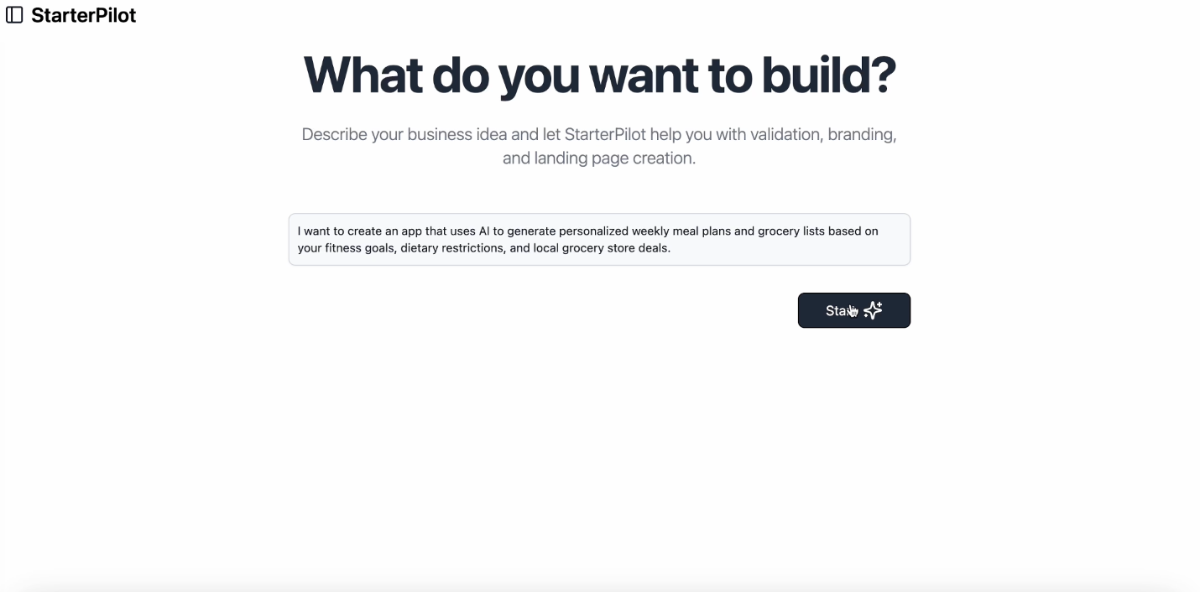Toggle the sidebar panel icon

coord(15,15)
